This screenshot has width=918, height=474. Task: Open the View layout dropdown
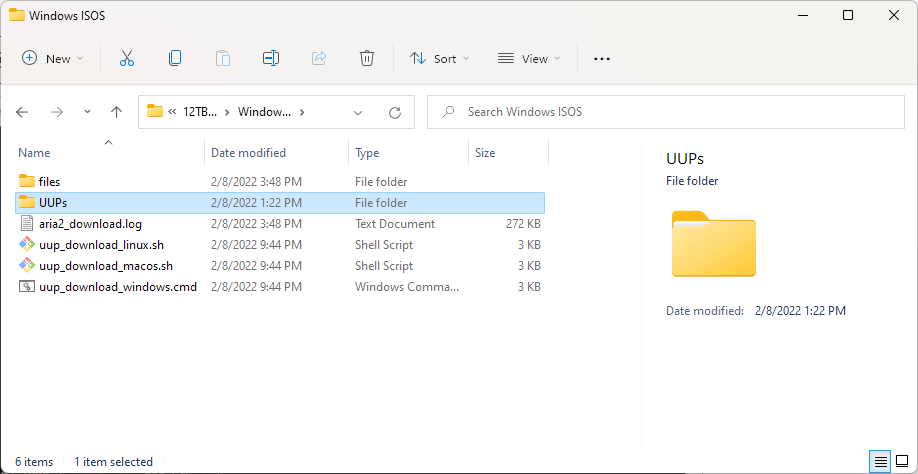pyautogui.click(x=529, y=59)
